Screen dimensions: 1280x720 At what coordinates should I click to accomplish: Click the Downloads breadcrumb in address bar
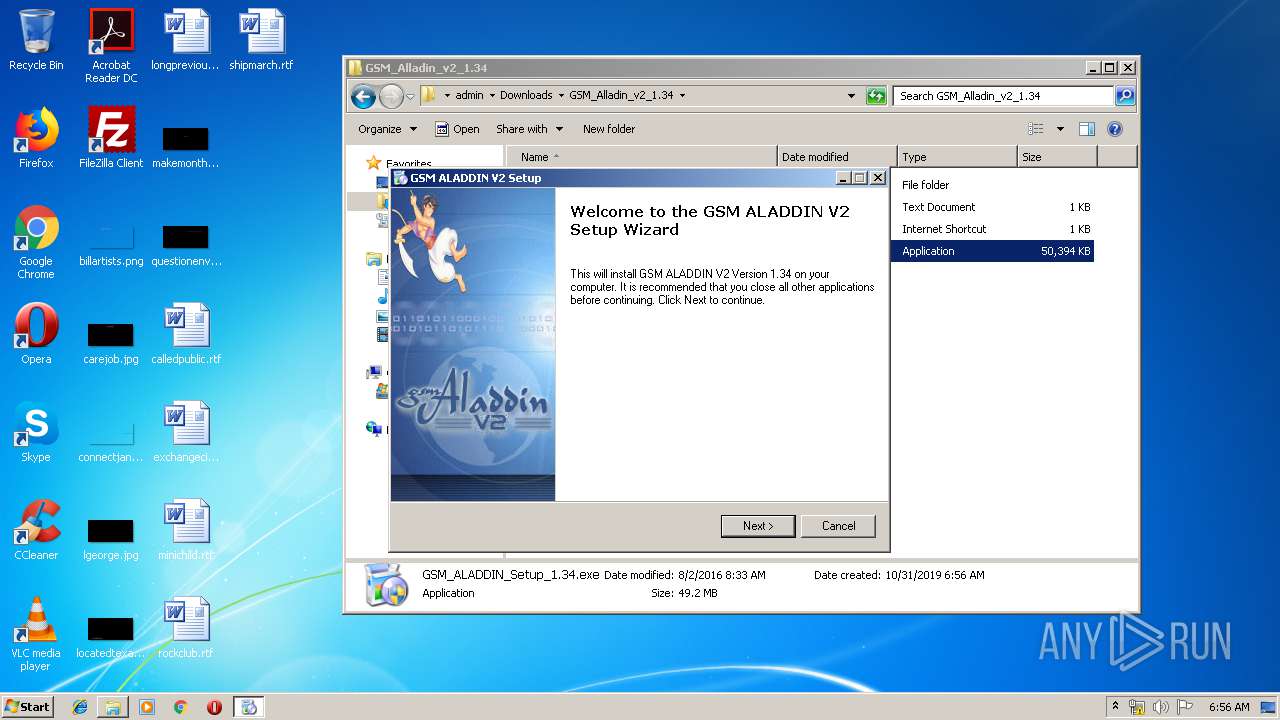[x=526, y=96]
